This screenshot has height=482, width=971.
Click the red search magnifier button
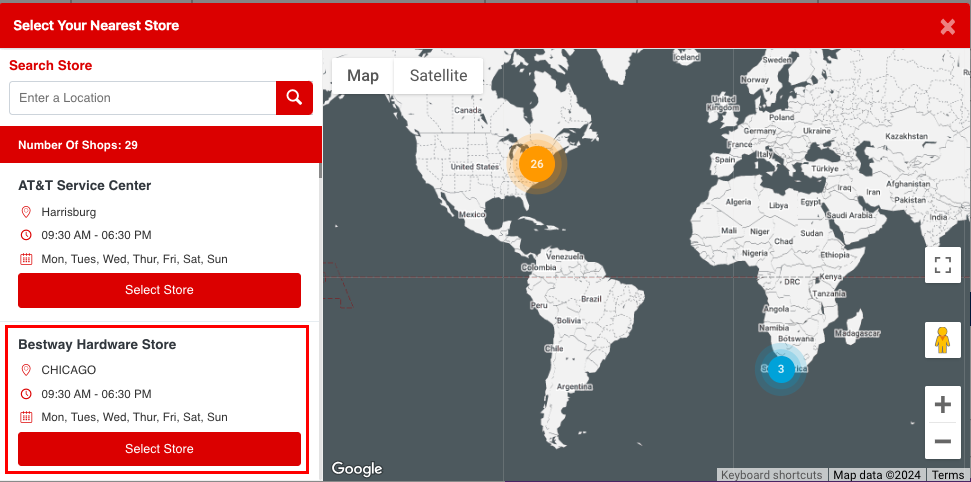(x=294, y=98)
